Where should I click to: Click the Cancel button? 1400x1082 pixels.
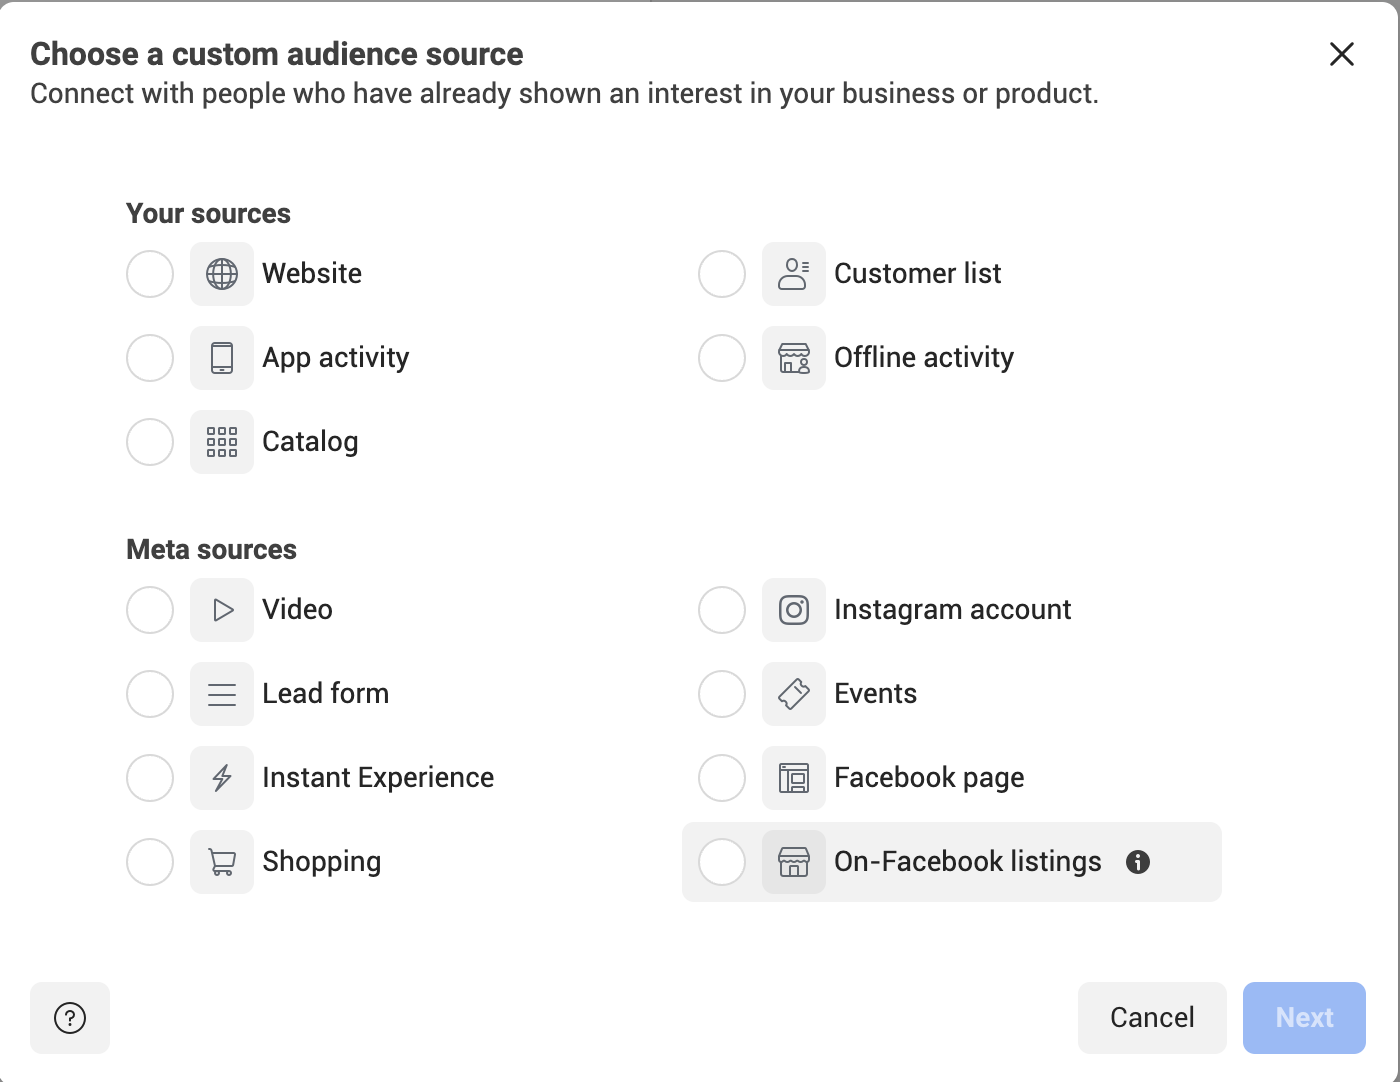click(x=1152, y=1018)
